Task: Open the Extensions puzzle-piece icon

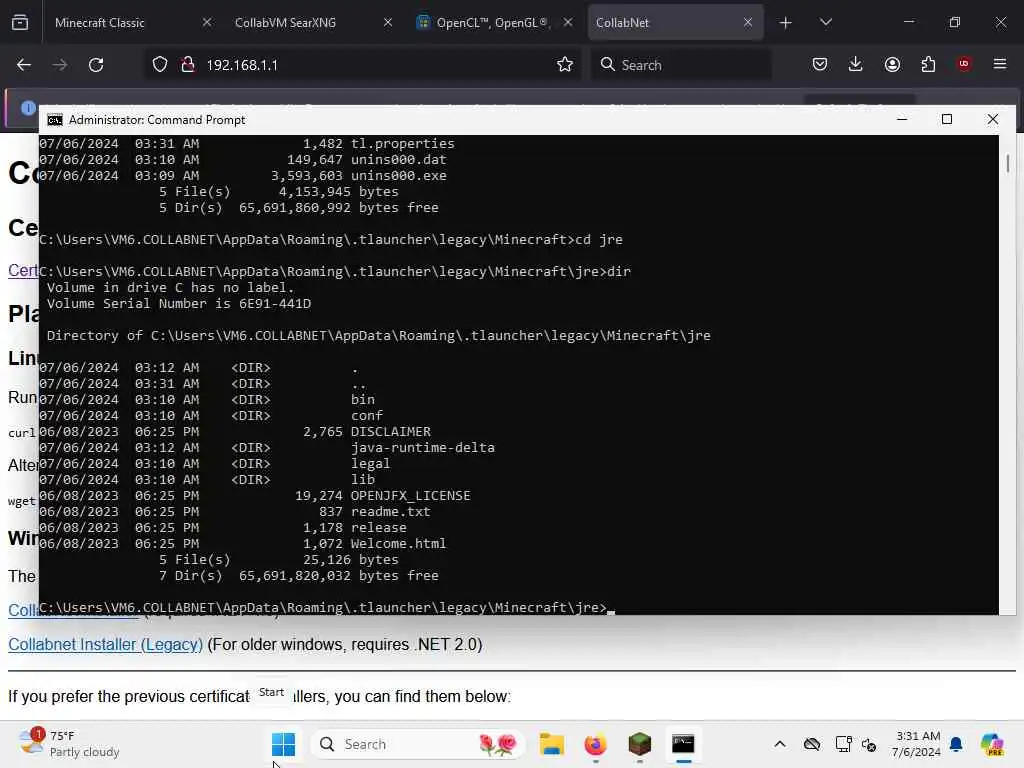Action: click(x=928, y=64)
